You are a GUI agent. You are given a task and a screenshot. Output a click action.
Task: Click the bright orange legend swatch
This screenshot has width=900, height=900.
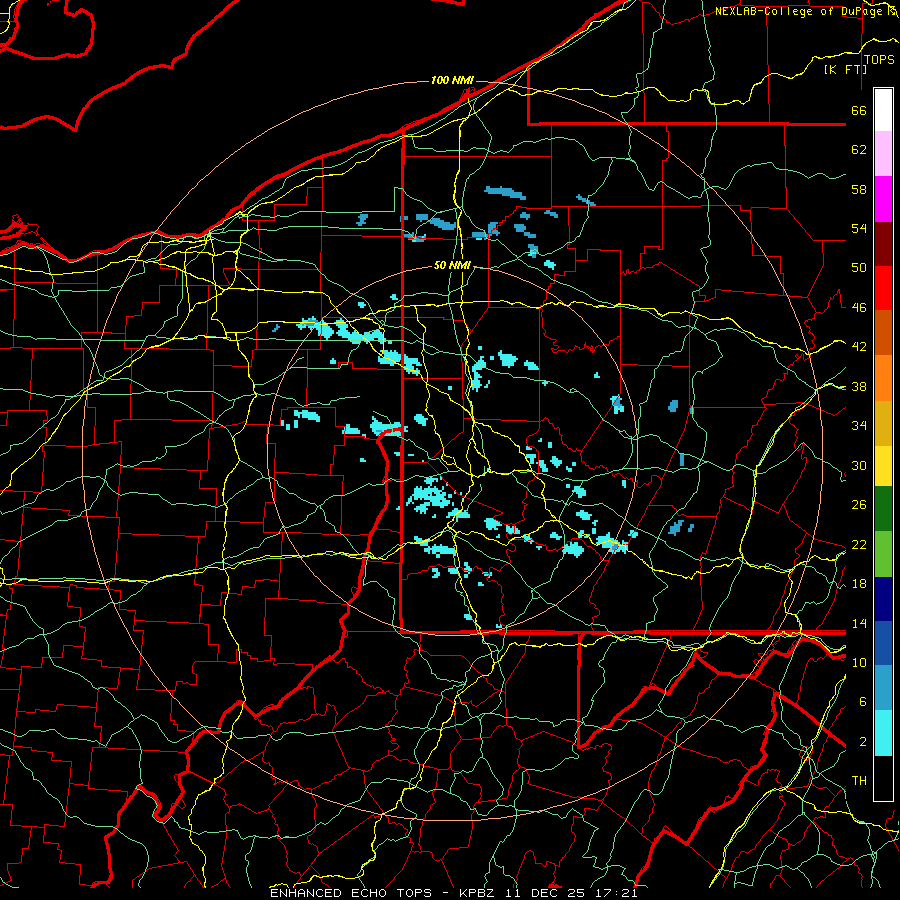[883, 378]
